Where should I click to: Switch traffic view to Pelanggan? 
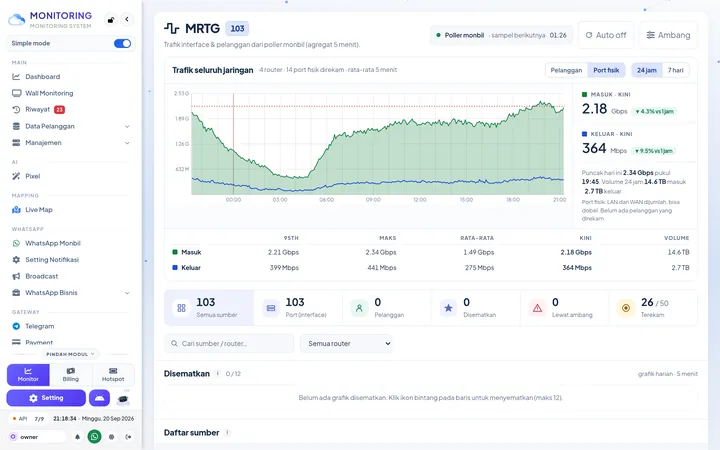tap(566, 70)
